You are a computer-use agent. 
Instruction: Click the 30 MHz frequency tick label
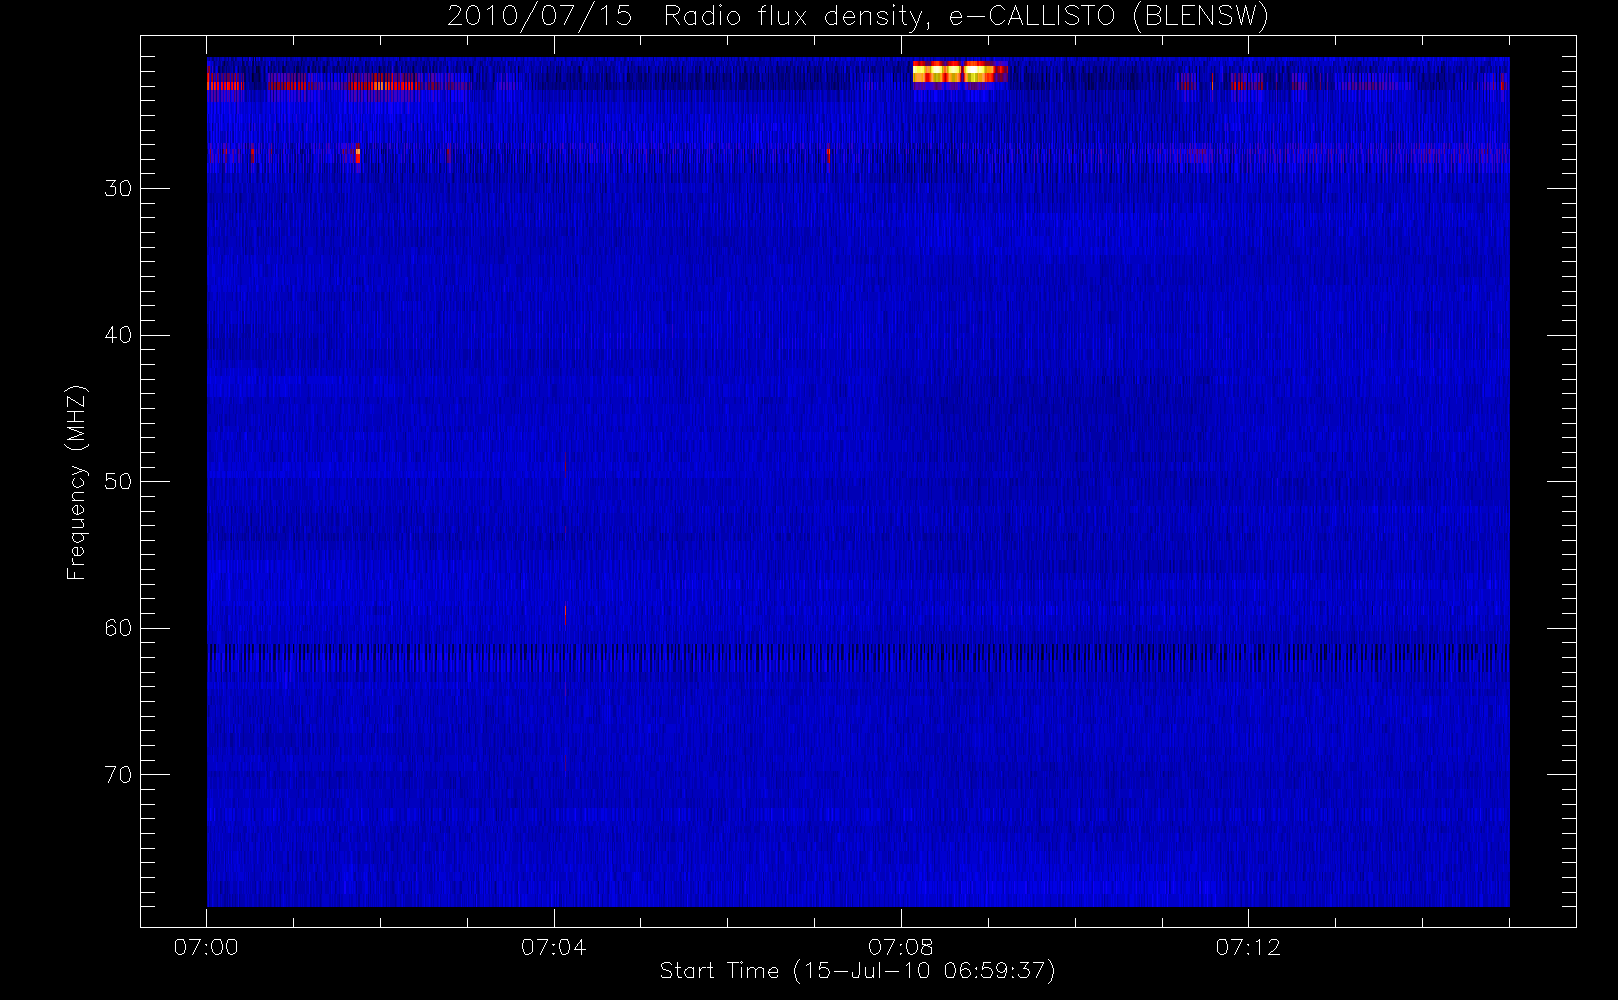point(118,189)
